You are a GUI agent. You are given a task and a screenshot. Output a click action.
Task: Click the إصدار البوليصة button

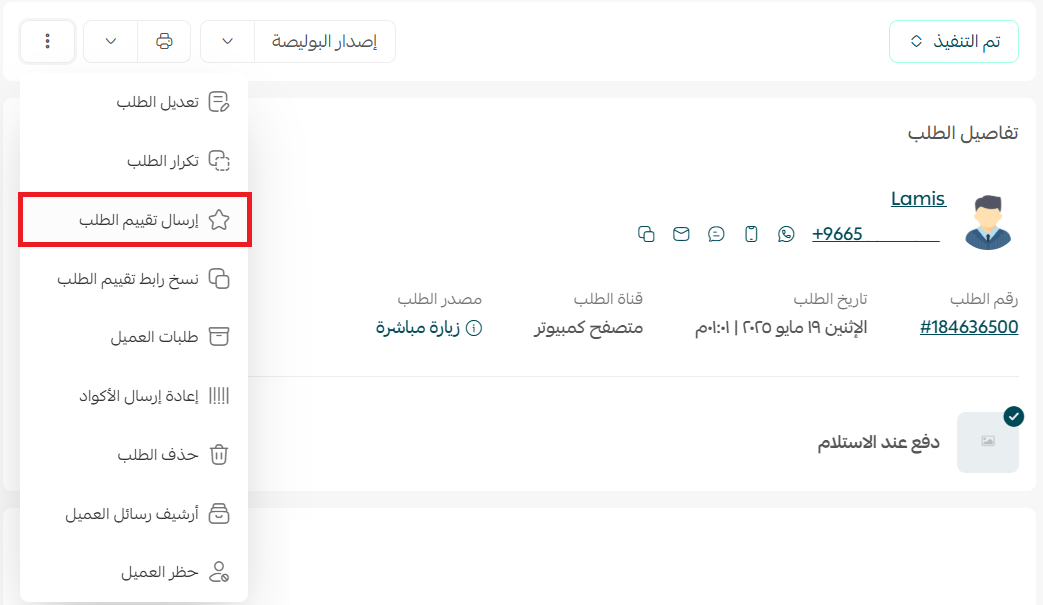coord(324,41)
